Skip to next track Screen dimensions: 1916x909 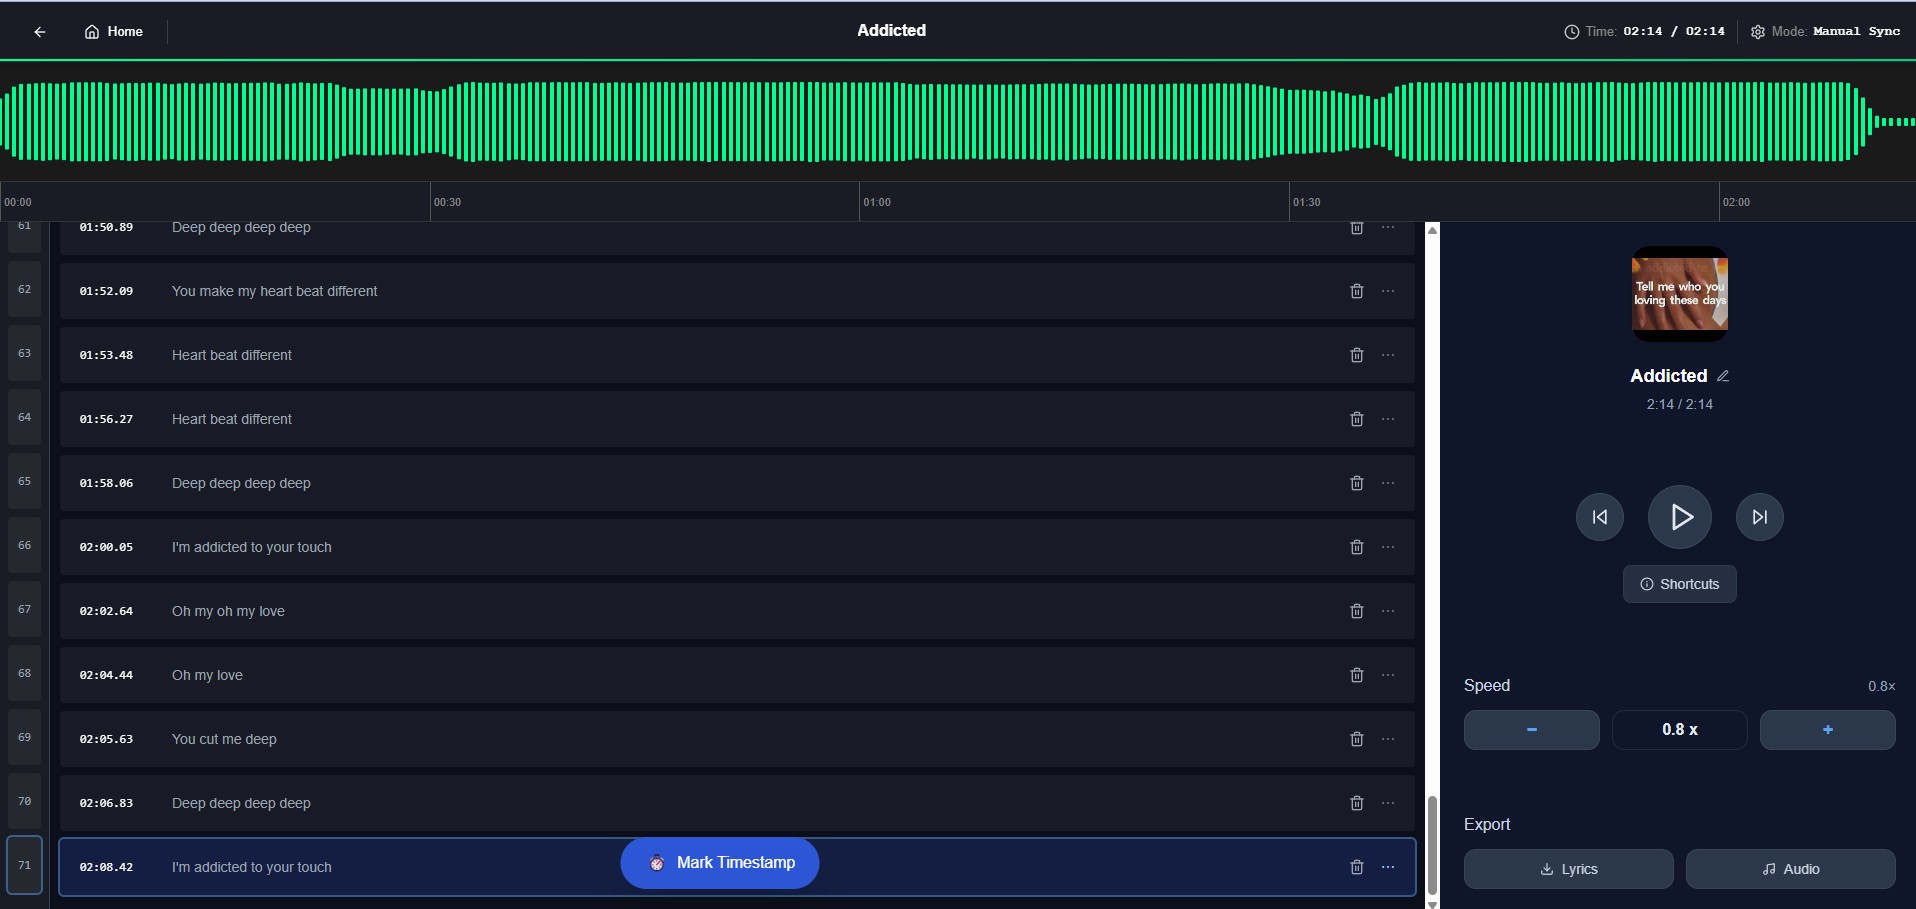[x=1759, y=517]
